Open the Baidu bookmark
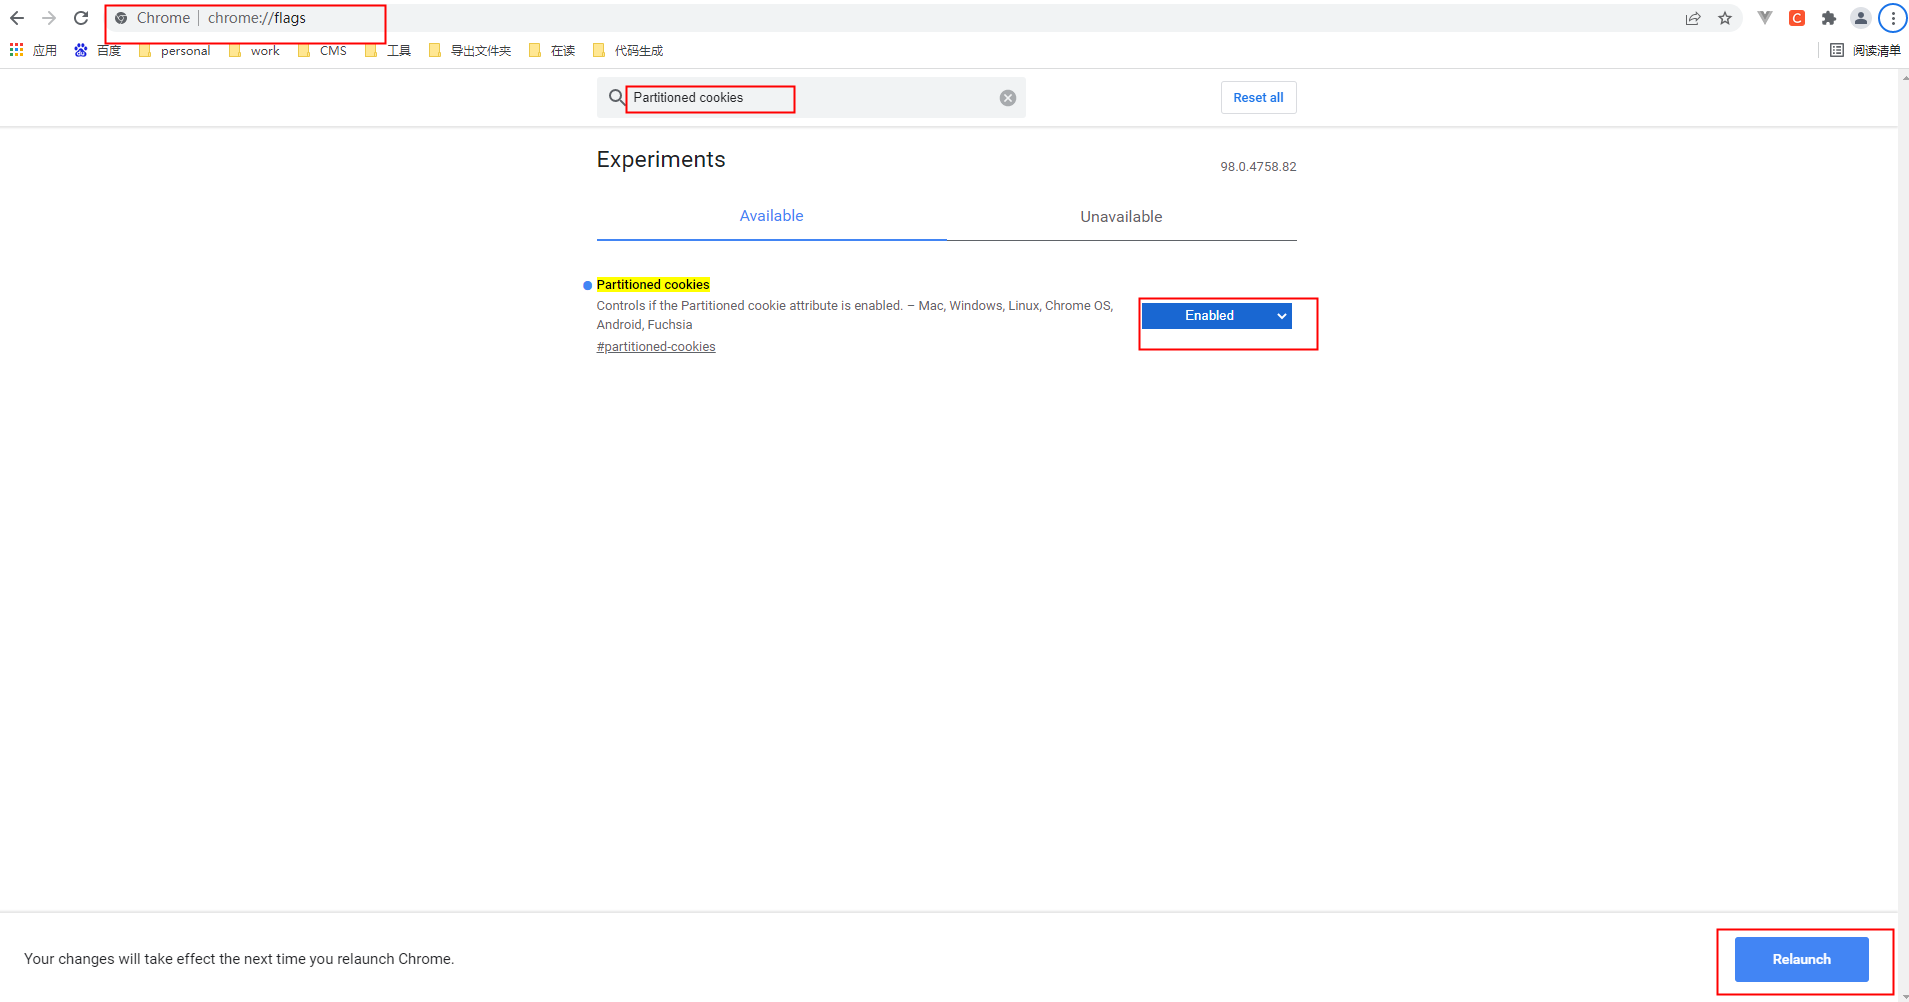Image resolution: width=1909 pixels, height=1002 pixels. click(x=97, y=50)
